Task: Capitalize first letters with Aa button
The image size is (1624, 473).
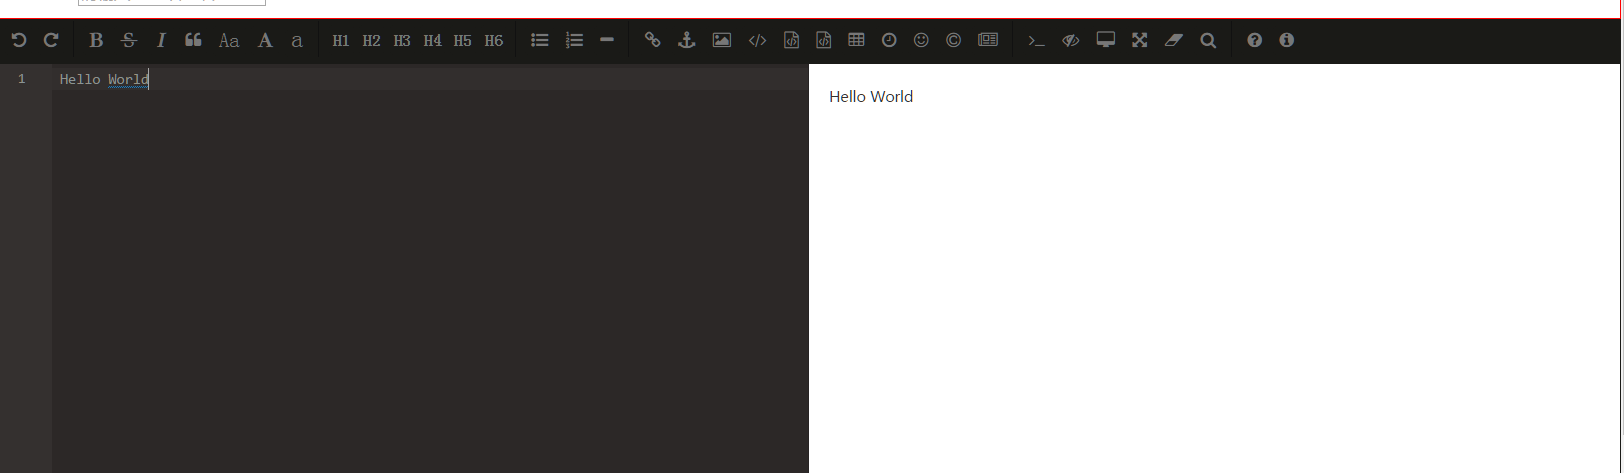Action: pos(229,40)
